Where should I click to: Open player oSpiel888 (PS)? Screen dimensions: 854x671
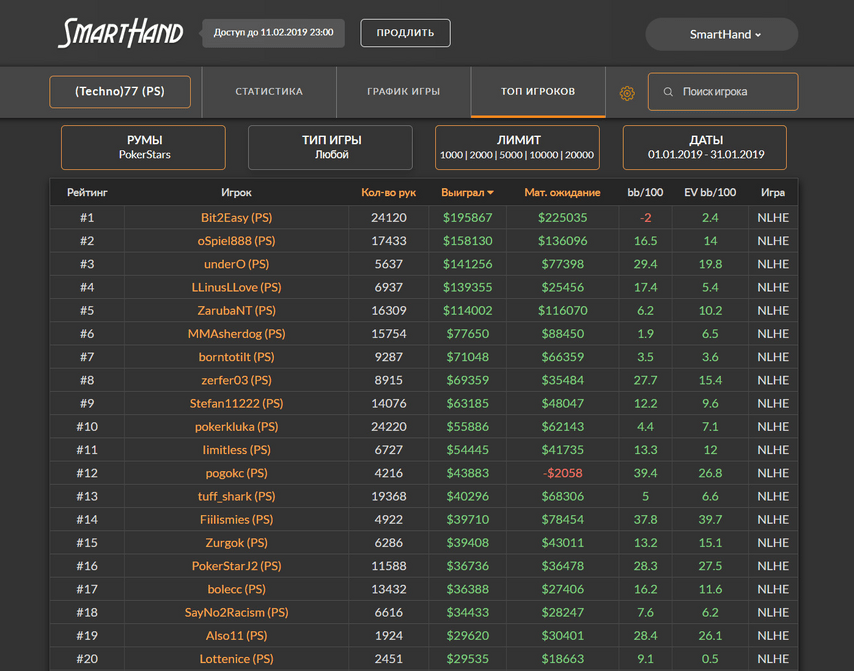click(236, 241)
